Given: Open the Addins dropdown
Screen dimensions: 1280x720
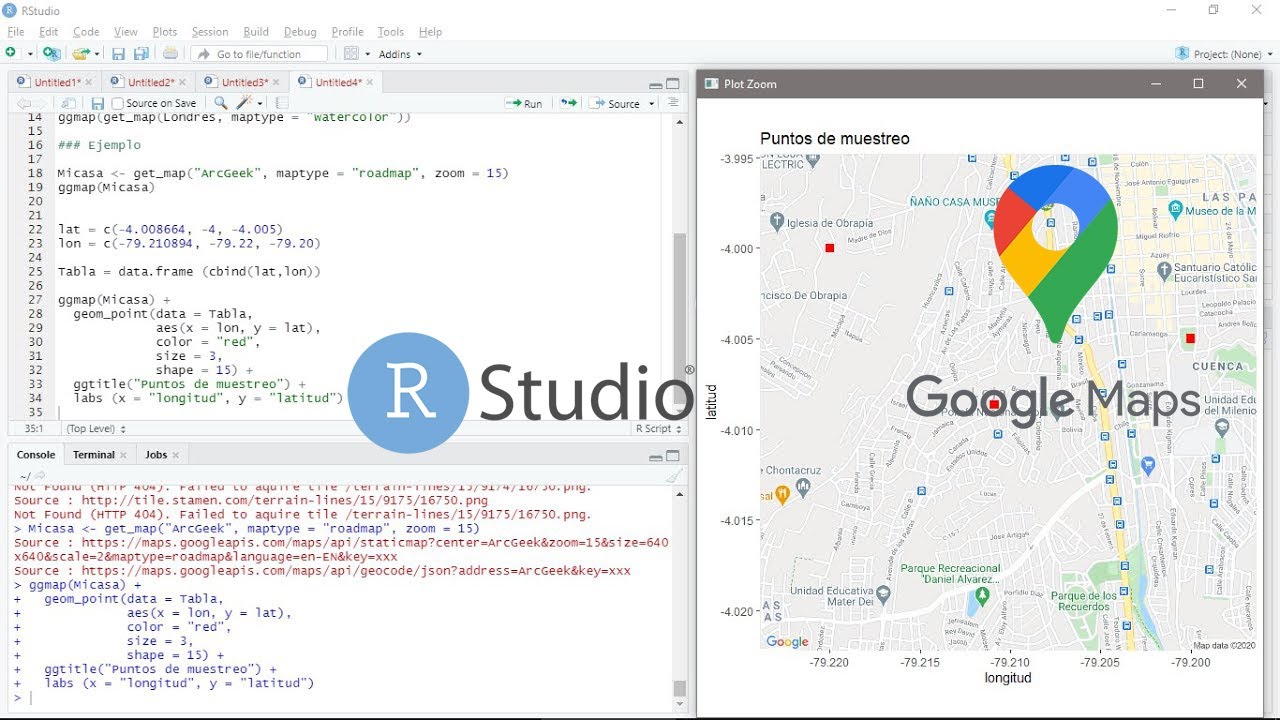Looking at the screenshot, I should (400, 54).
